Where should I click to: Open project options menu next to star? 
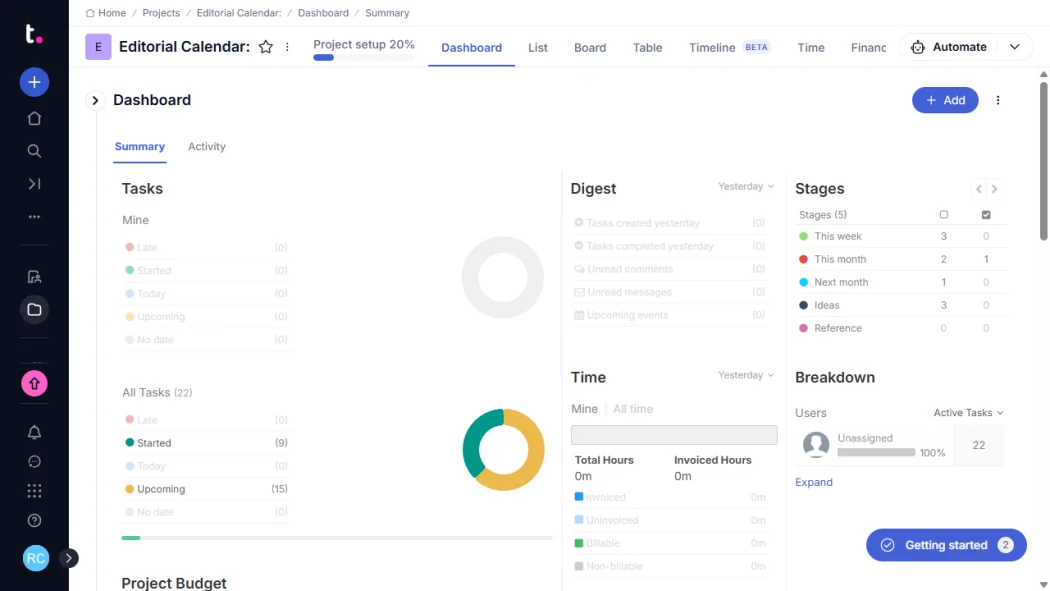287,47
